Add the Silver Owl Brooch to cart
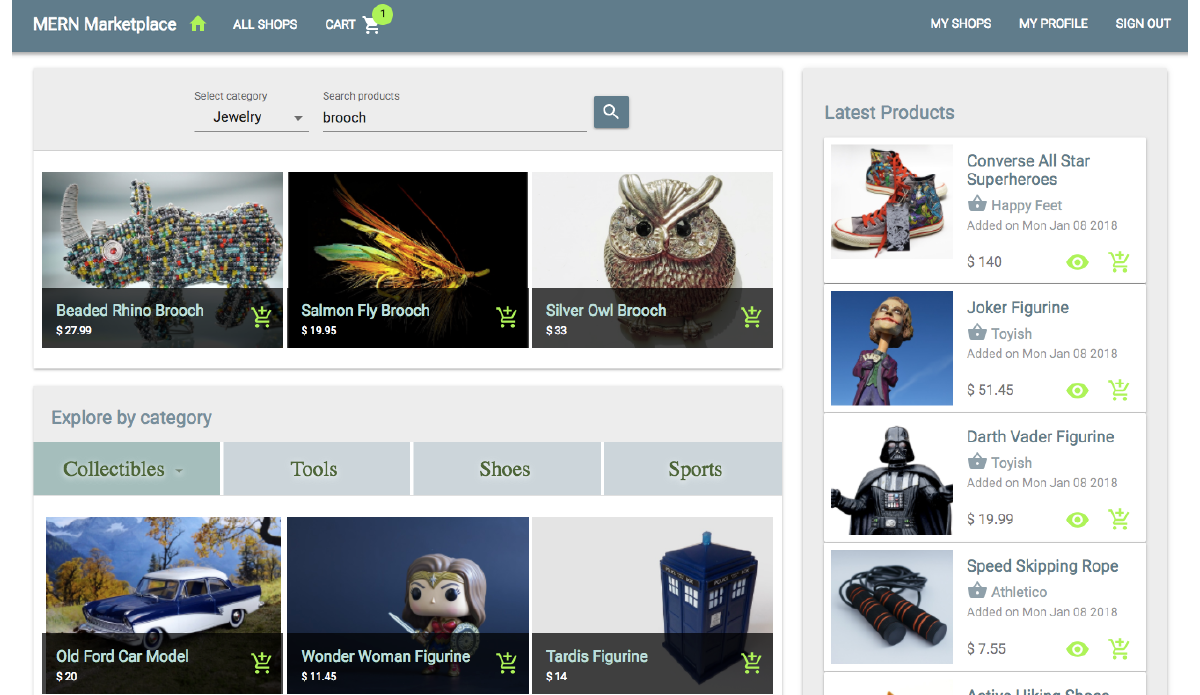Image resolution: width=1200 pixels, height=695 pixels. [751, 317]
